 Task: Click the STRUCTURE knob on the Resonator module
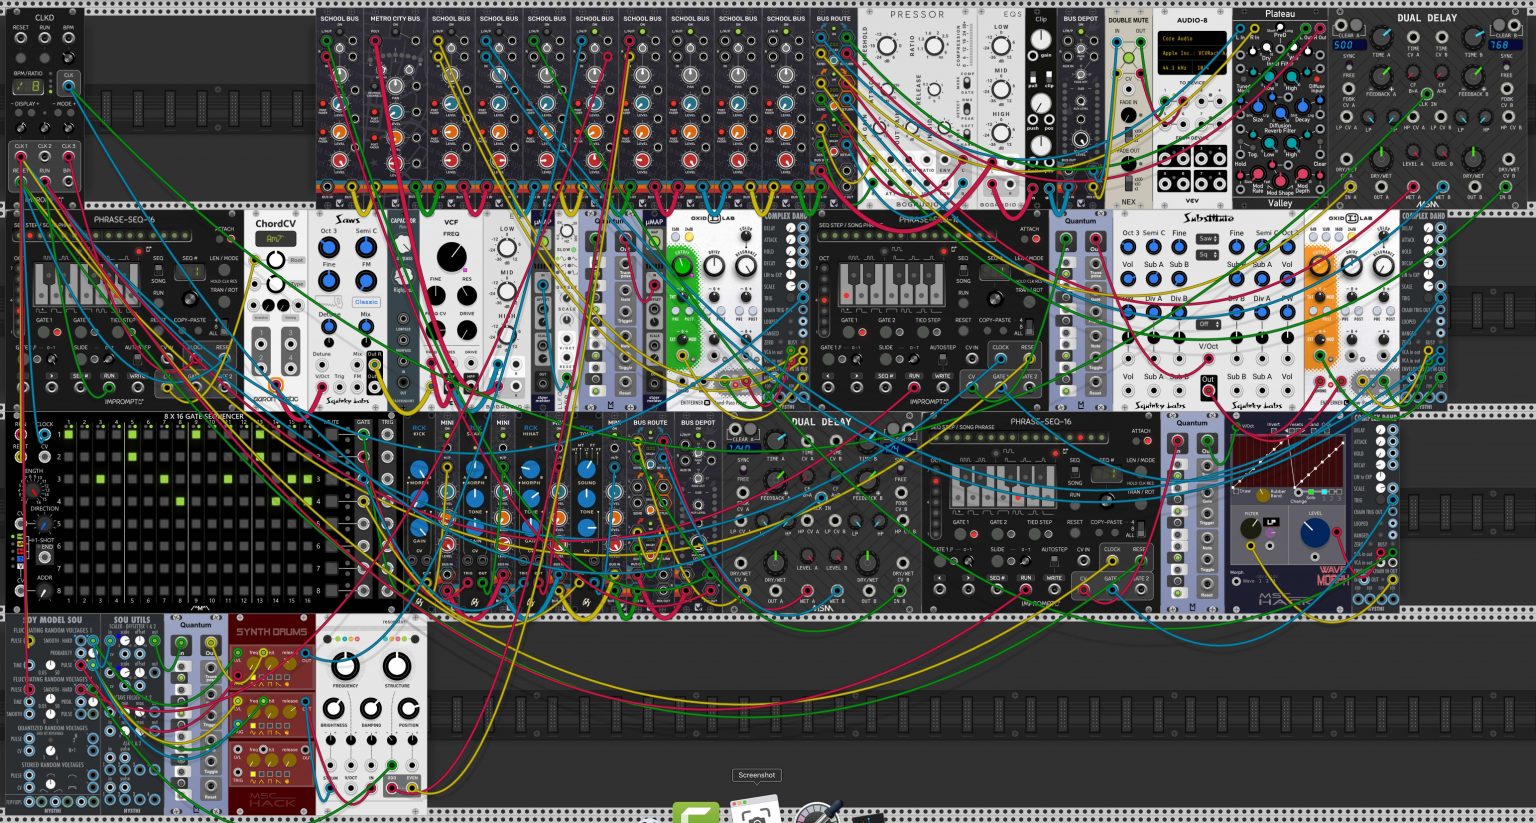pyautogui.click(x=397, y=665)
